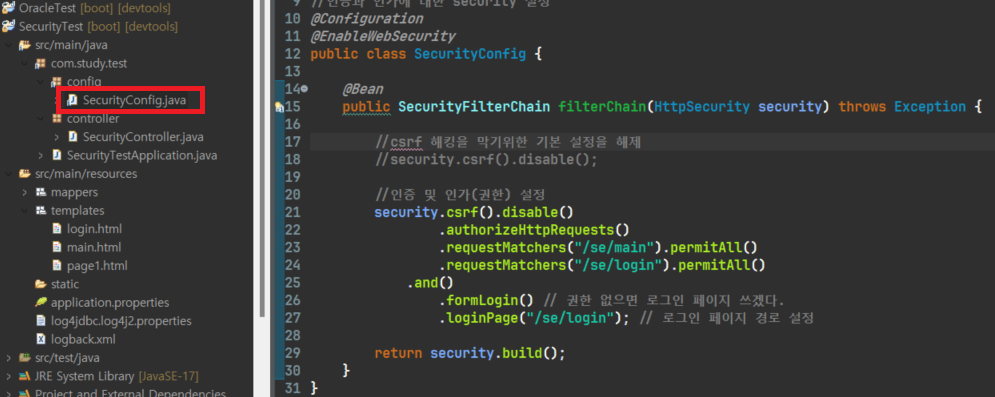Expand the JRE System Library arrow
Image resolution: width=995 pixels, height=397 pixels.
click(8, 376)
